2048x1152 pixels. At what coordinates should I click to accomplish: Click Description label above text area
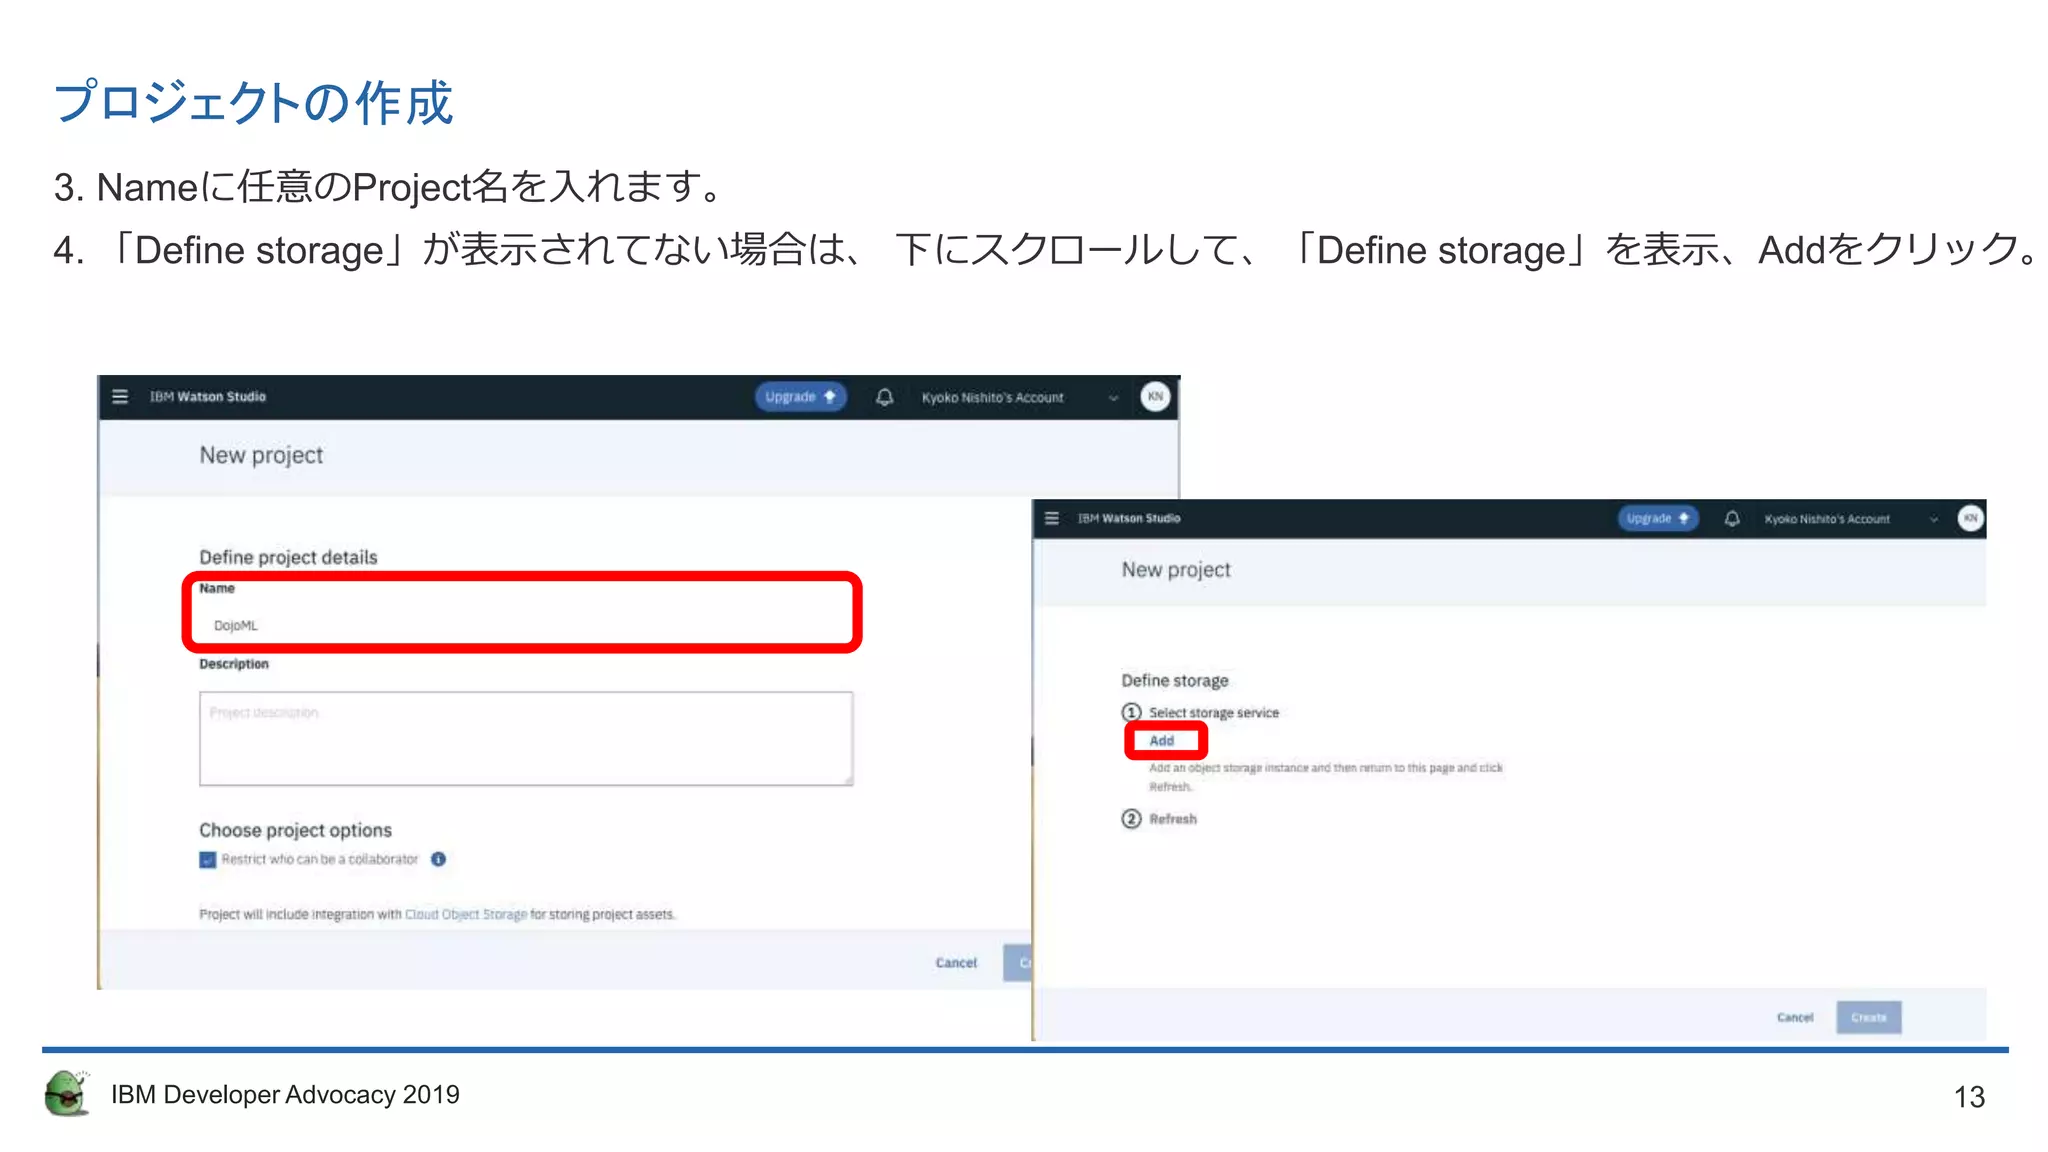pos(234,664)
